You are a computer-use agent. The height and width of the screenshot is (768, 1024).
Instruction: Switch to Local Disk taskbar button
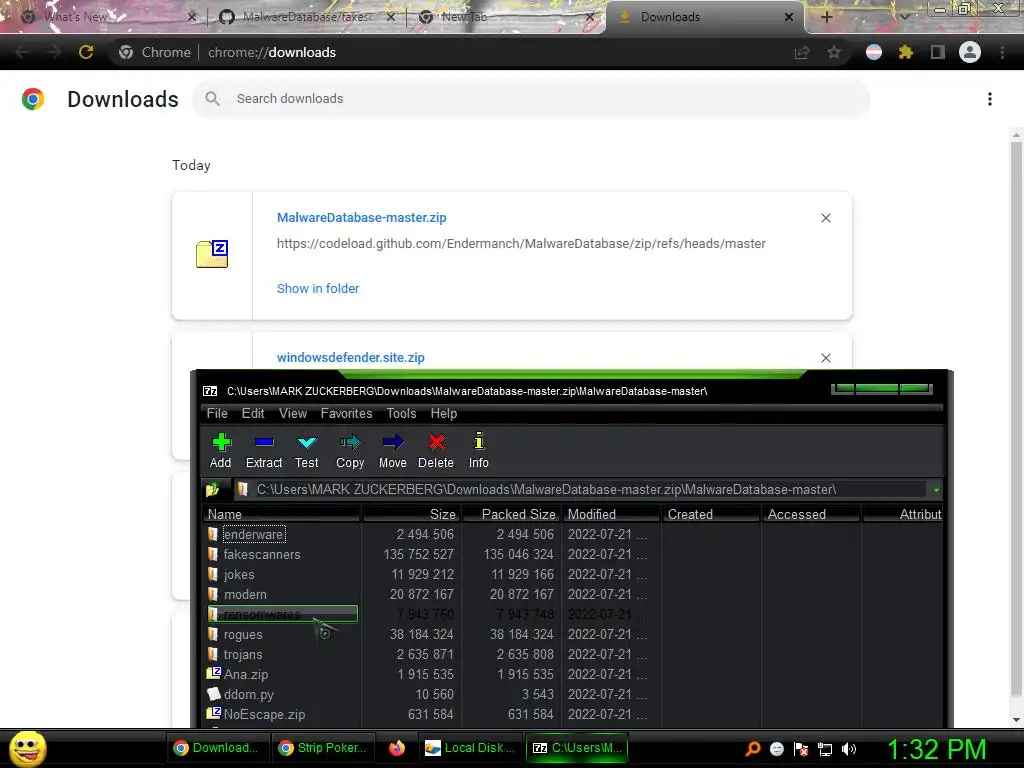click(x=469, y=748)
